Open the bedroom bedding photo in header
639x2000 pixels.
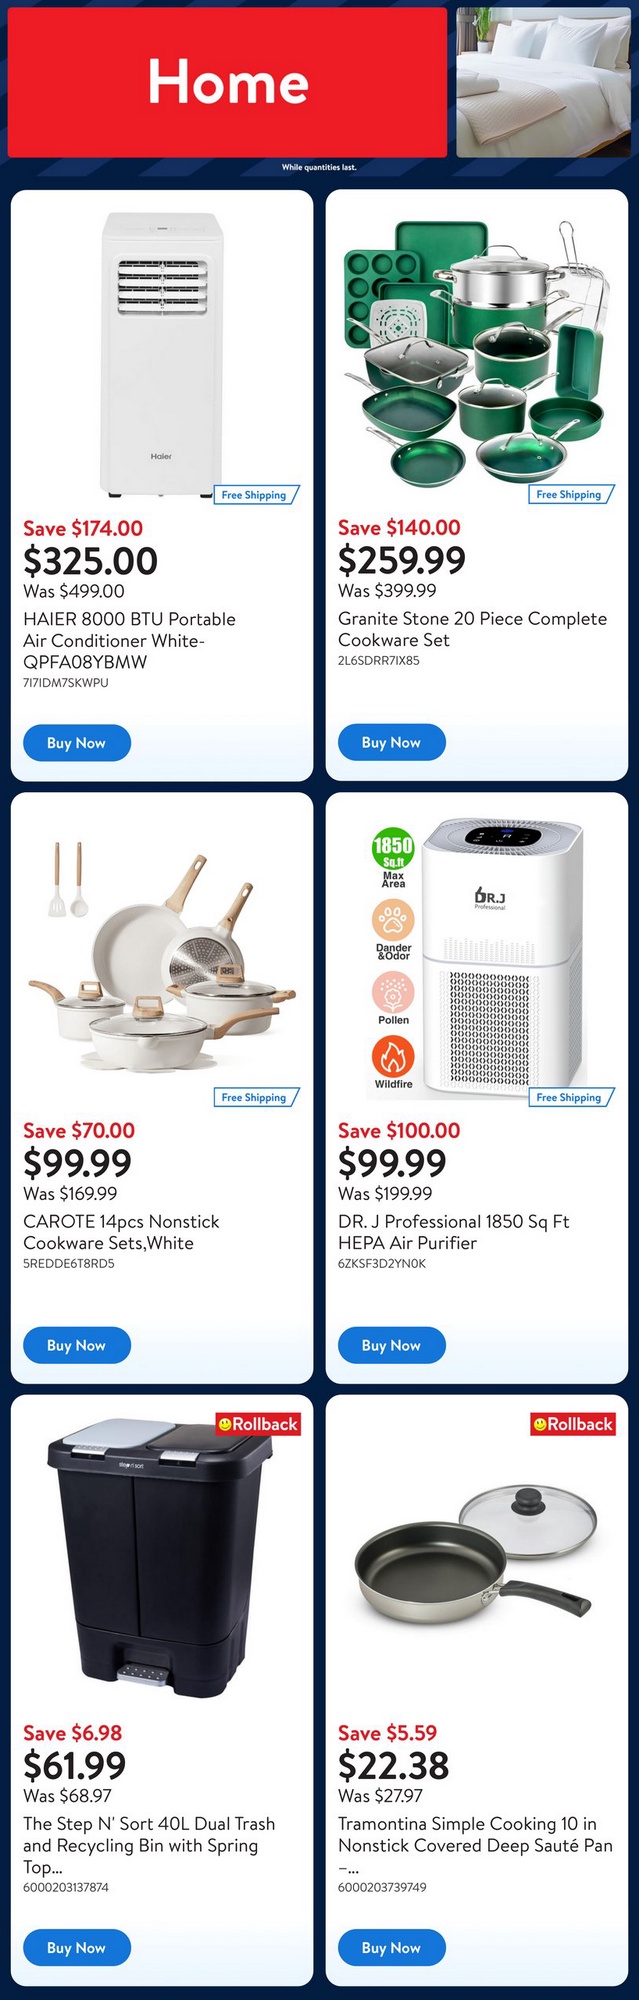(544, 82)
